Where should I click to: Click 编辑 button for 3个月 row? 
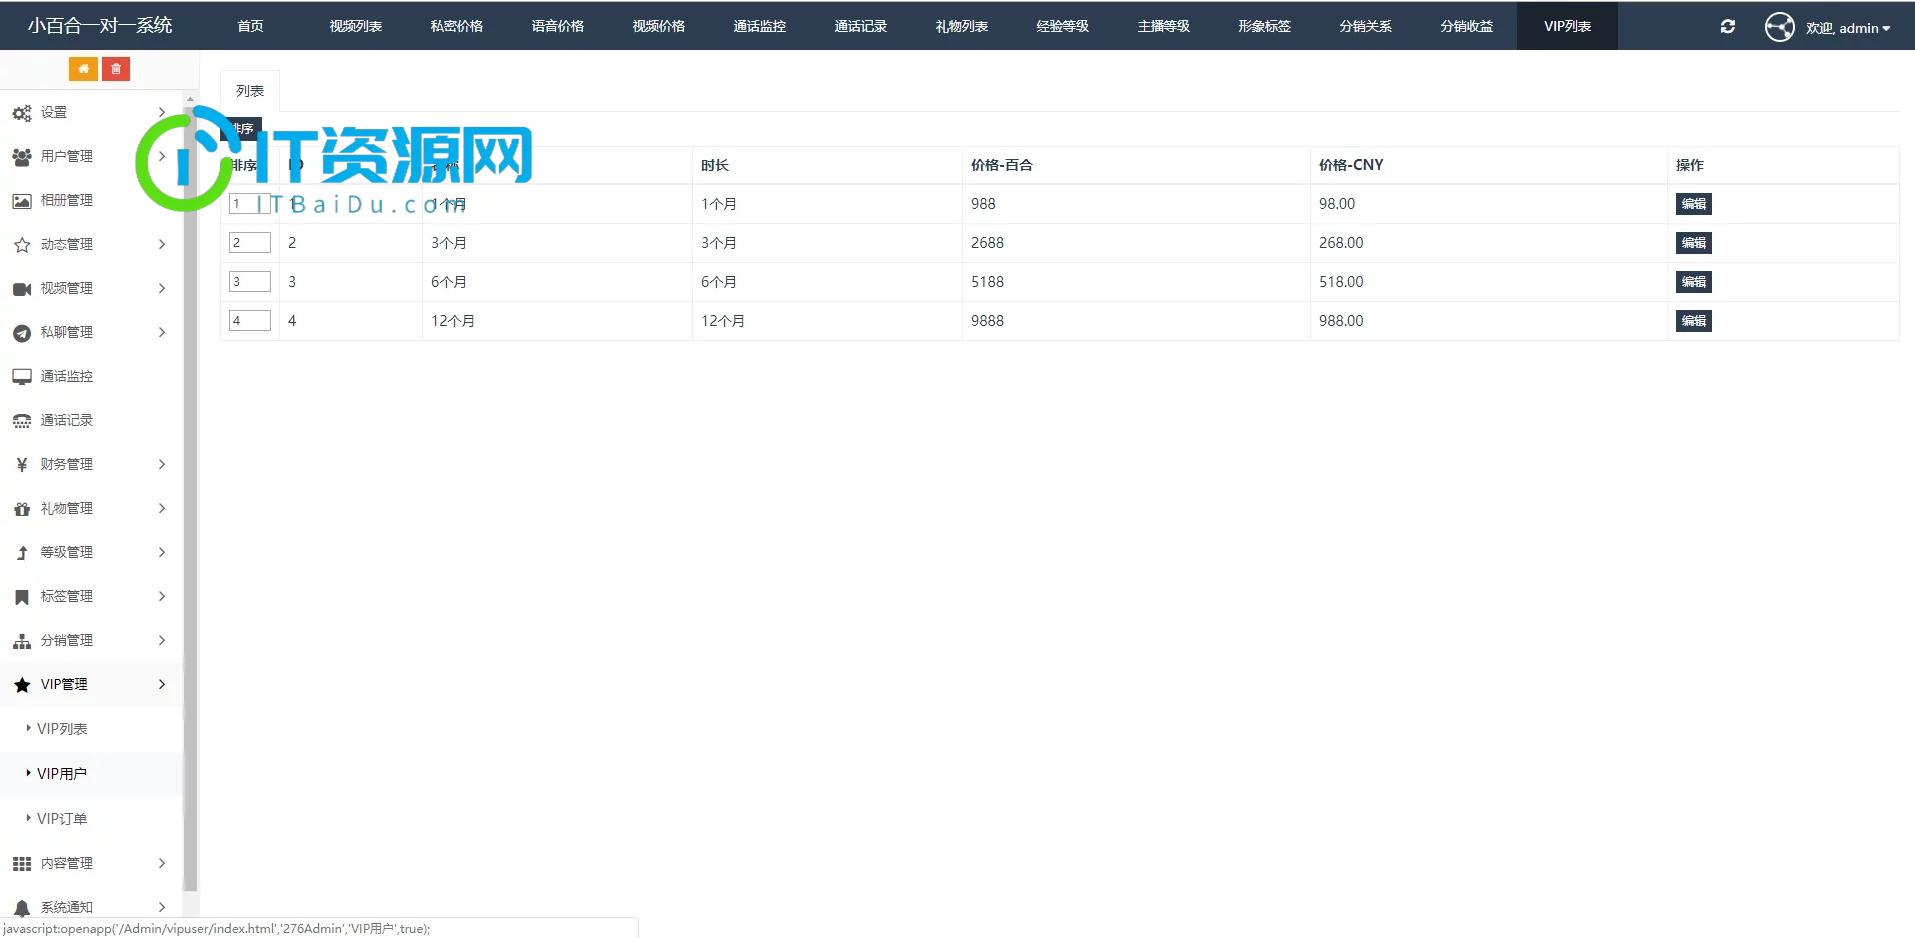pos(1694,243)
